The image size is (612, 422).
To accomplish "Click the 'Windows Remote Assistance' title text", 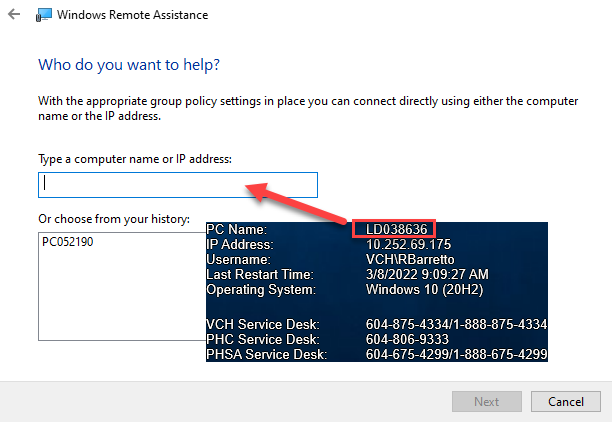I will 133,15.
